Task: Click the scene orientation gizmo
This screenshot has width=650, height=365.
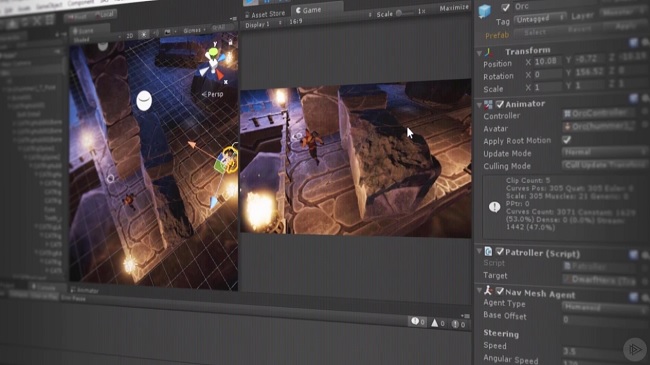Action: [x=214, y=64]
